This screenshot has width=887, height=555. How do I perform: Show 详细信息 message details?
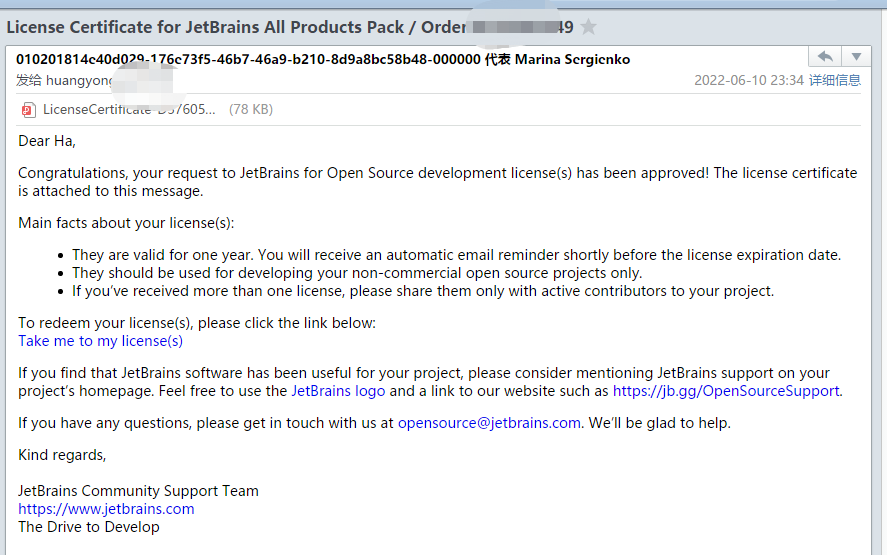(x=834, y=80)
